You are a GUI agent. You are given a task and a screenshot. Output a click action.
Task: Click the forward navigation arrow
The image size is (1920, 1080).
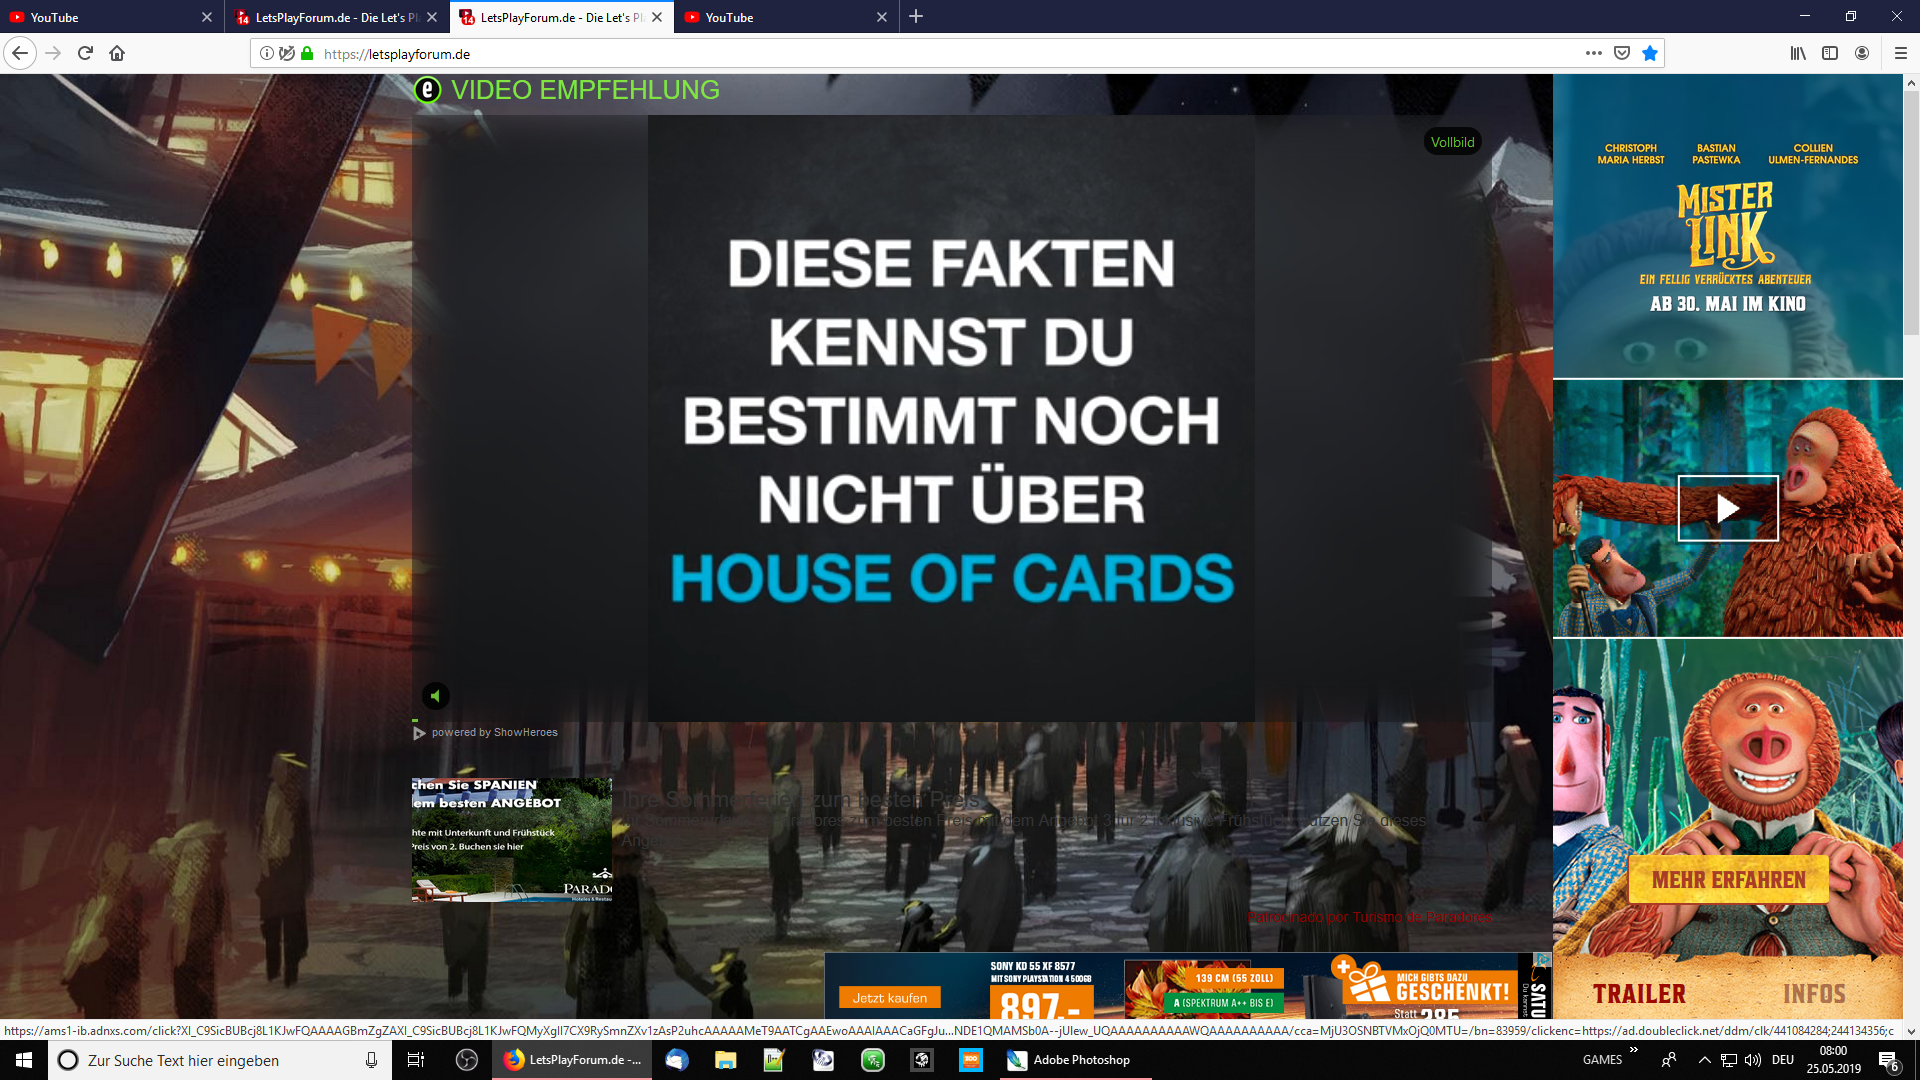[53, 53]
